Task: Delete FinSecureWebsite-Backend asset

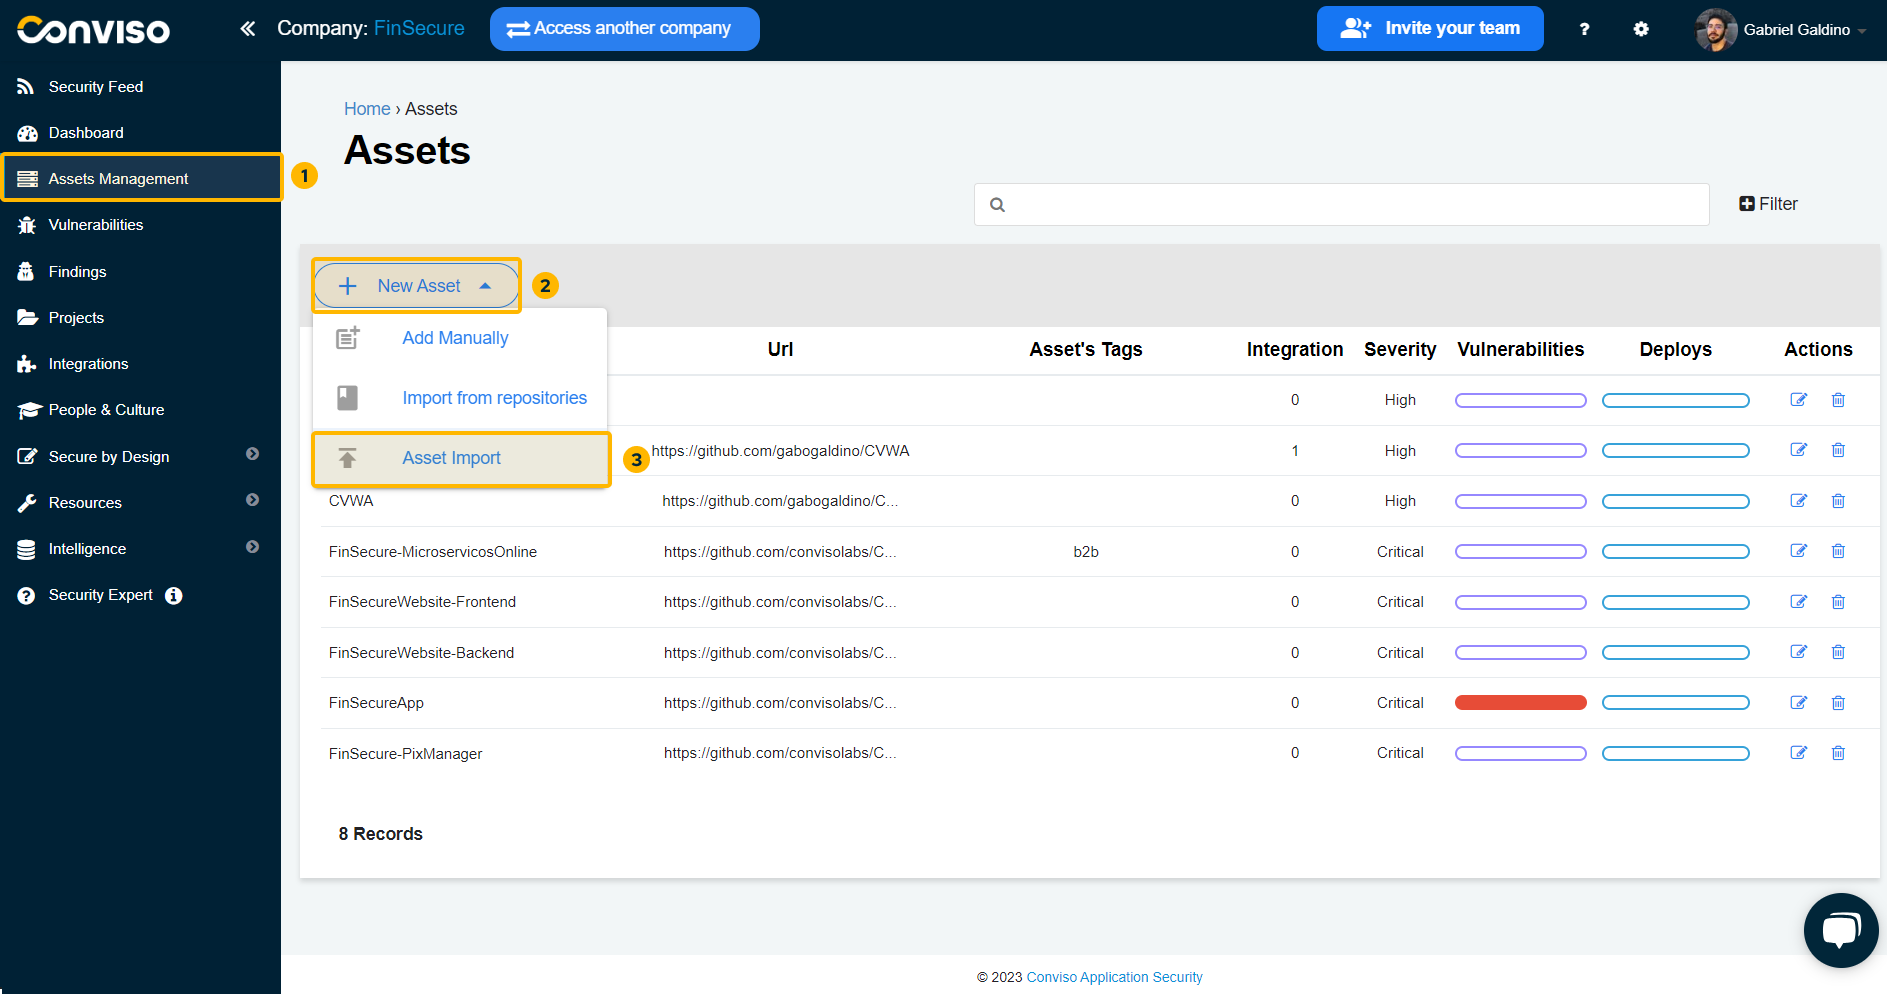Action: [1838, 652]
